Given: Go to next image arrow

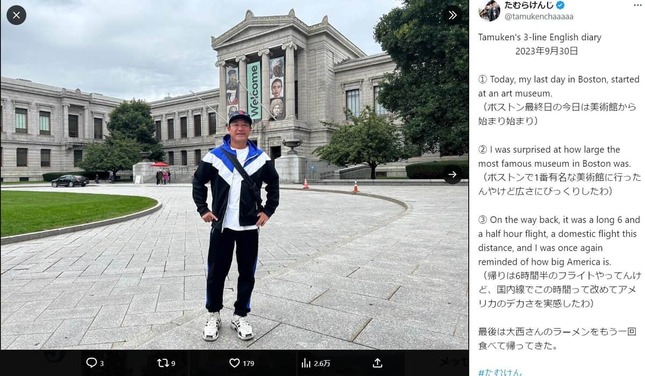Looking at the screenshot, I should (452, 174).
